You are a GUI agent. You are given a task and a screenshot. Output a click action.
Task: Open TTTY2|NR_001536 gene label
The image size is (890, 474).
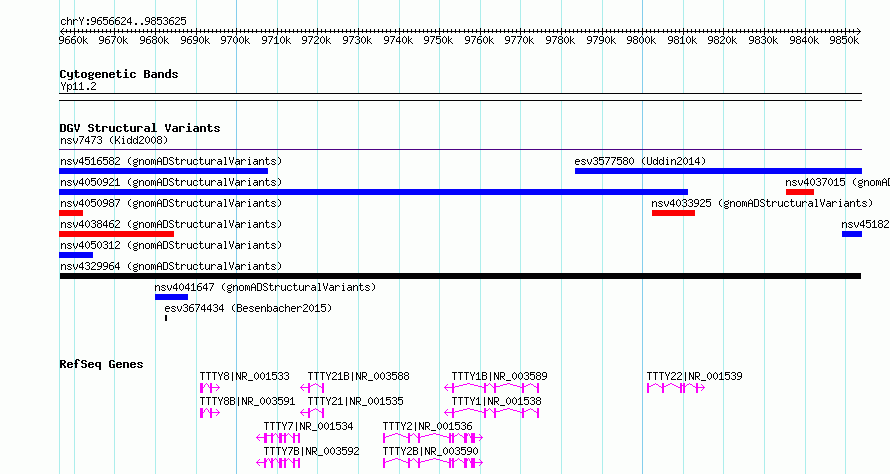tap(427, 426)
